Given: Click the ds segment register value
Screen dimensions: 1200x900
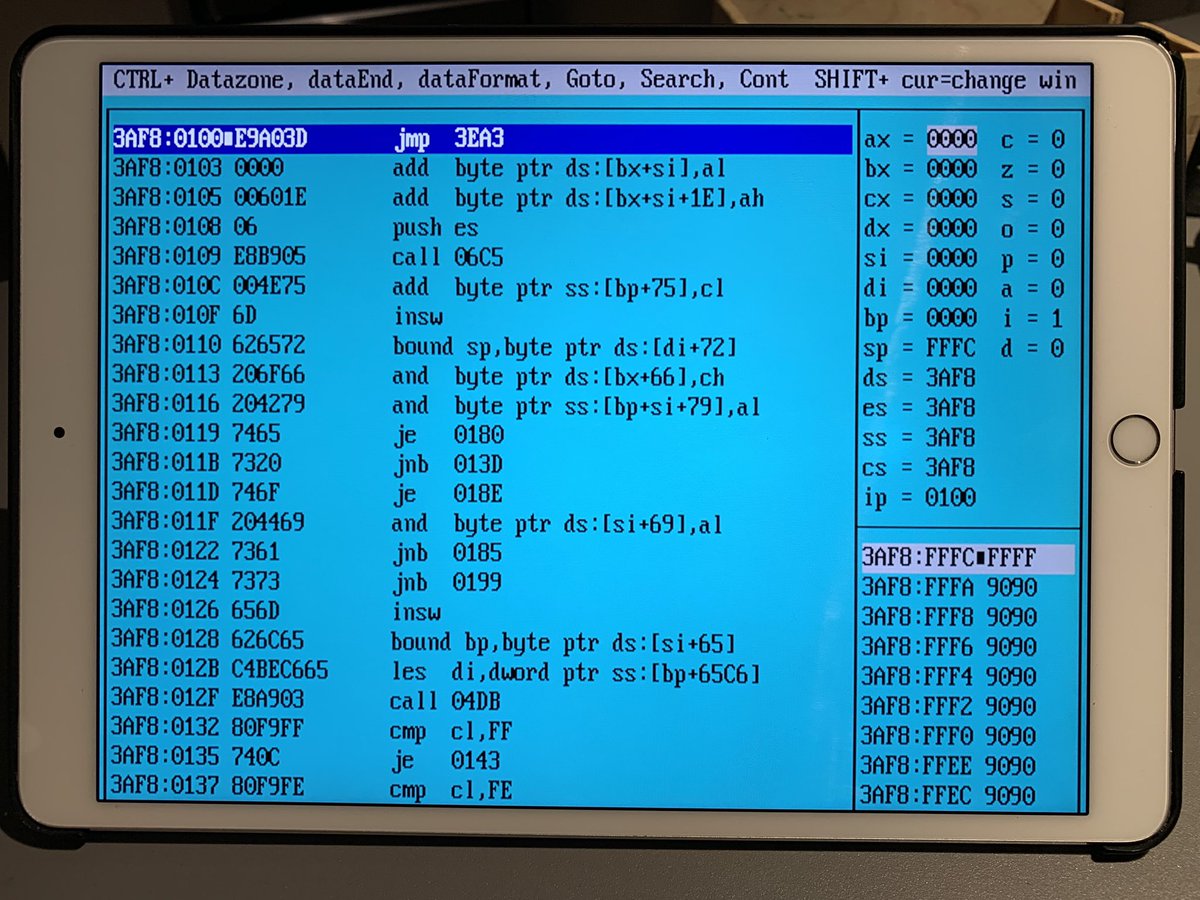Looking at the screenshot, I should [952, 379].
